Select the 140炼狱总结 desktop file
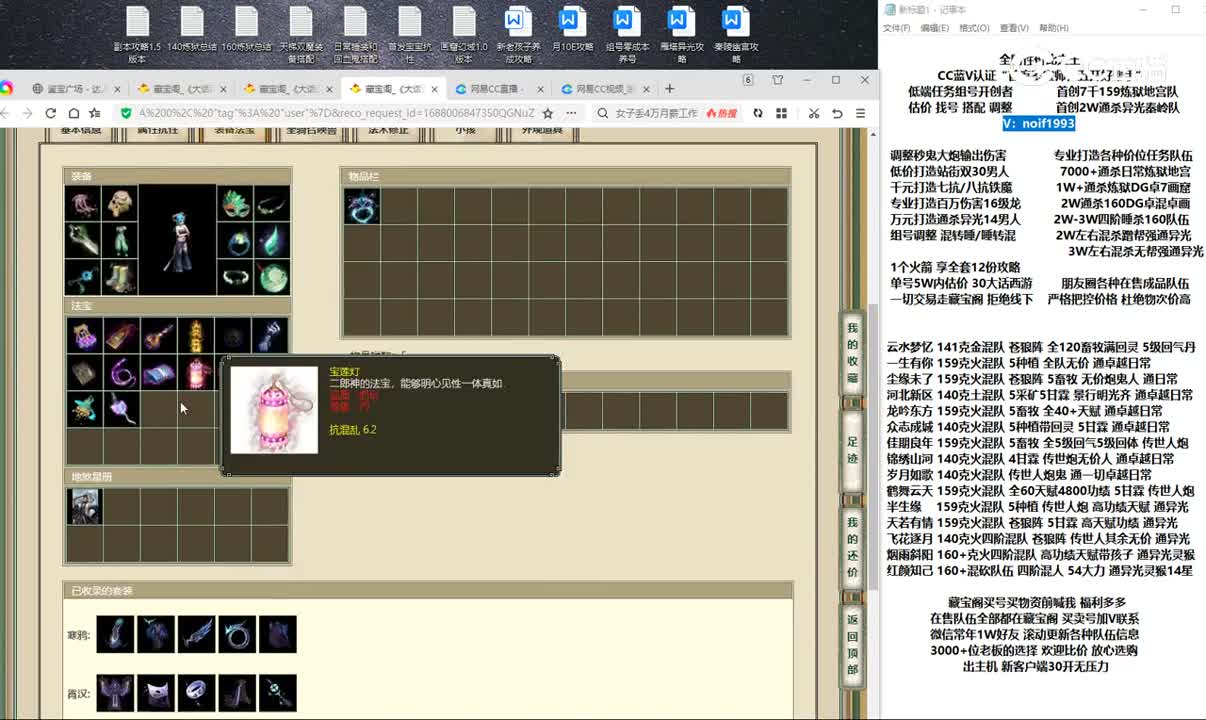 click(x=192, y=30)
